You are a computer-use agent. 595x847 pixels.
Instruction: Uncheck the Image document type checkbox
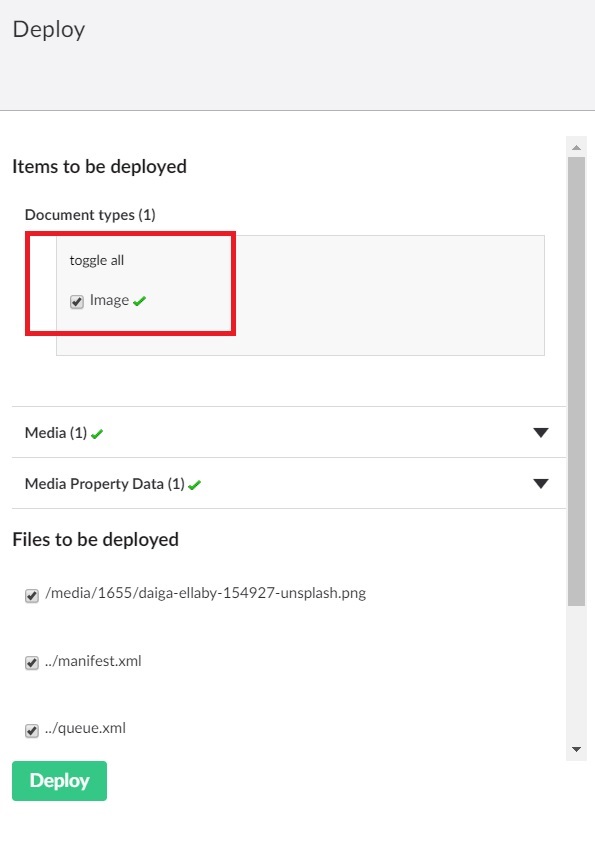[77, 301]
